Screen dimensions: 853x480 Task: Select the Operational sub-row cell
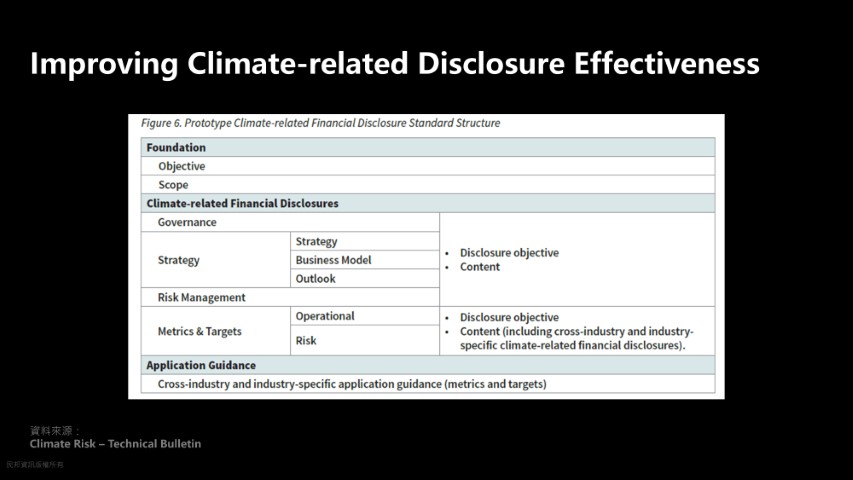tap(325, 316)
